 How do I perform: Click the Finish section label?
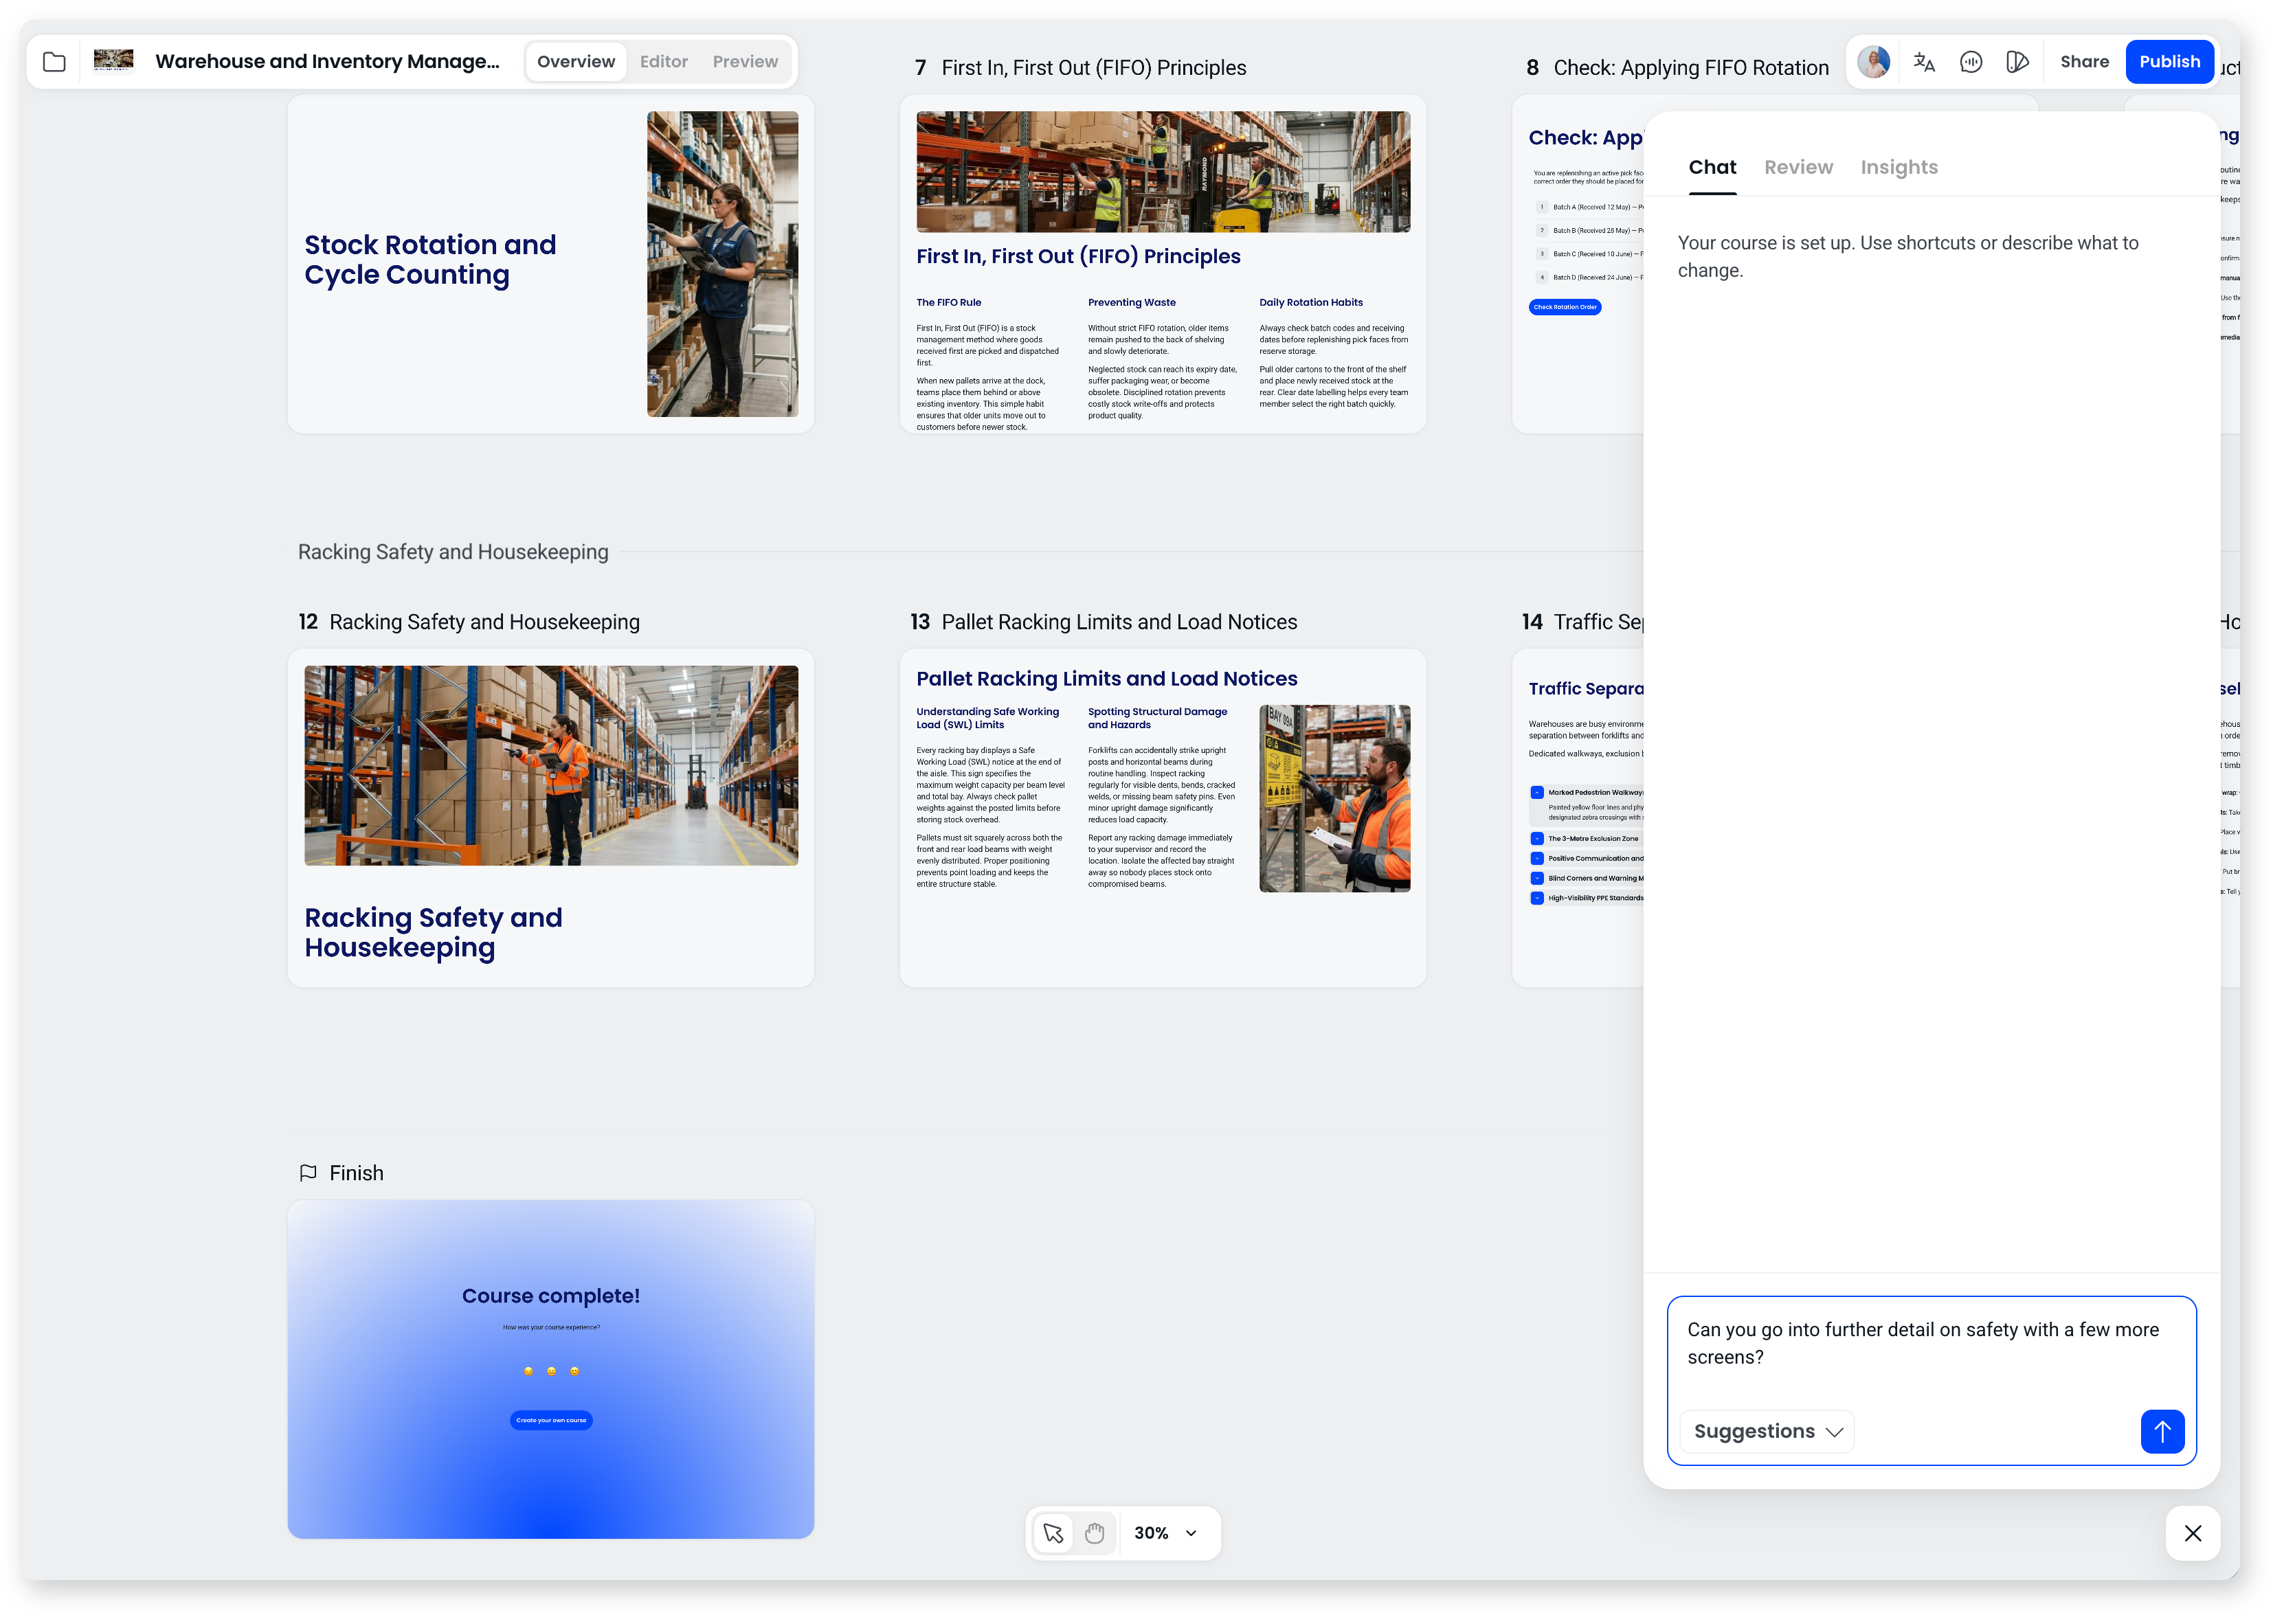click(x=356, y=1173)
